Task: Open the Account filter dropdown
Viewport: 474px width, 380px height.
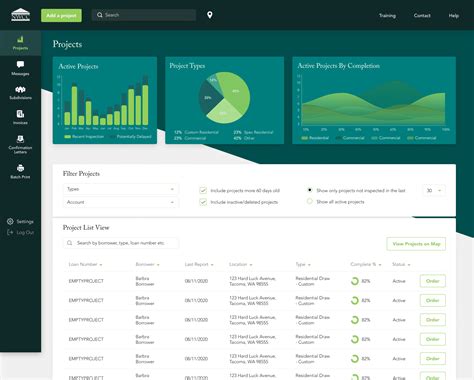Action: tap(121, 202)
